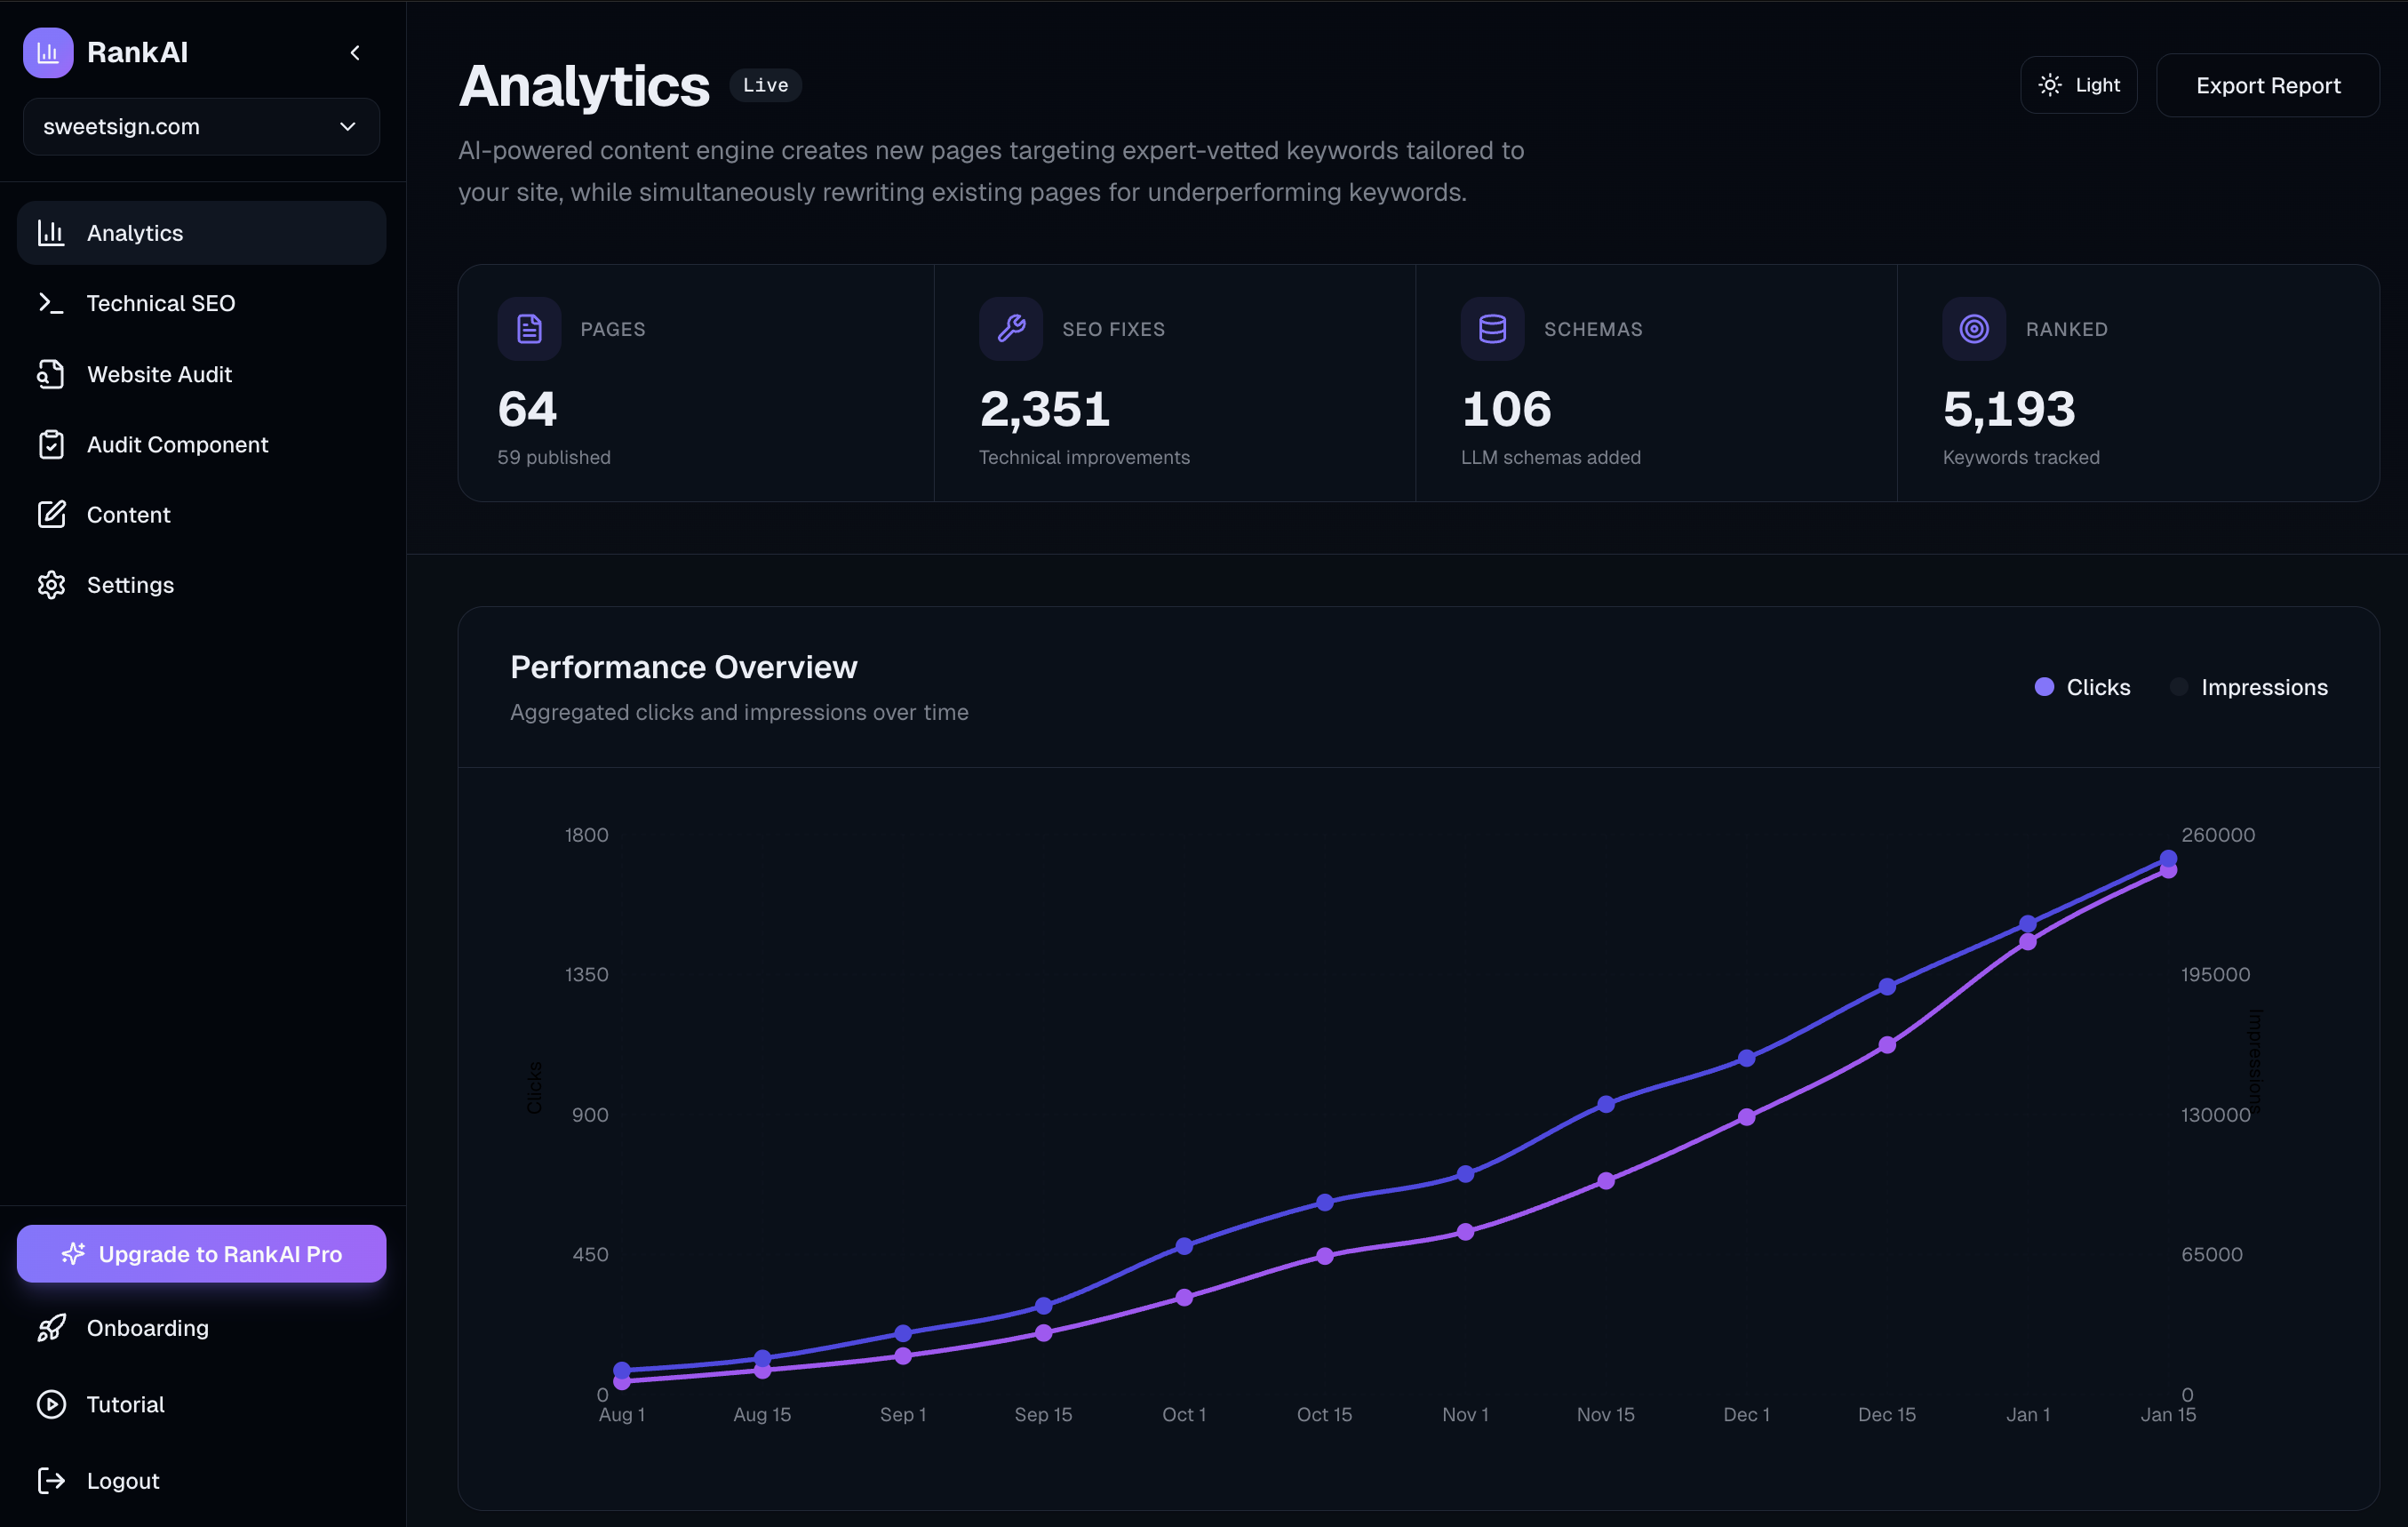The height and width of the screenshot is (1527, 2408).
Task: Select the Content edit icon
Action: tap(52, 514)
